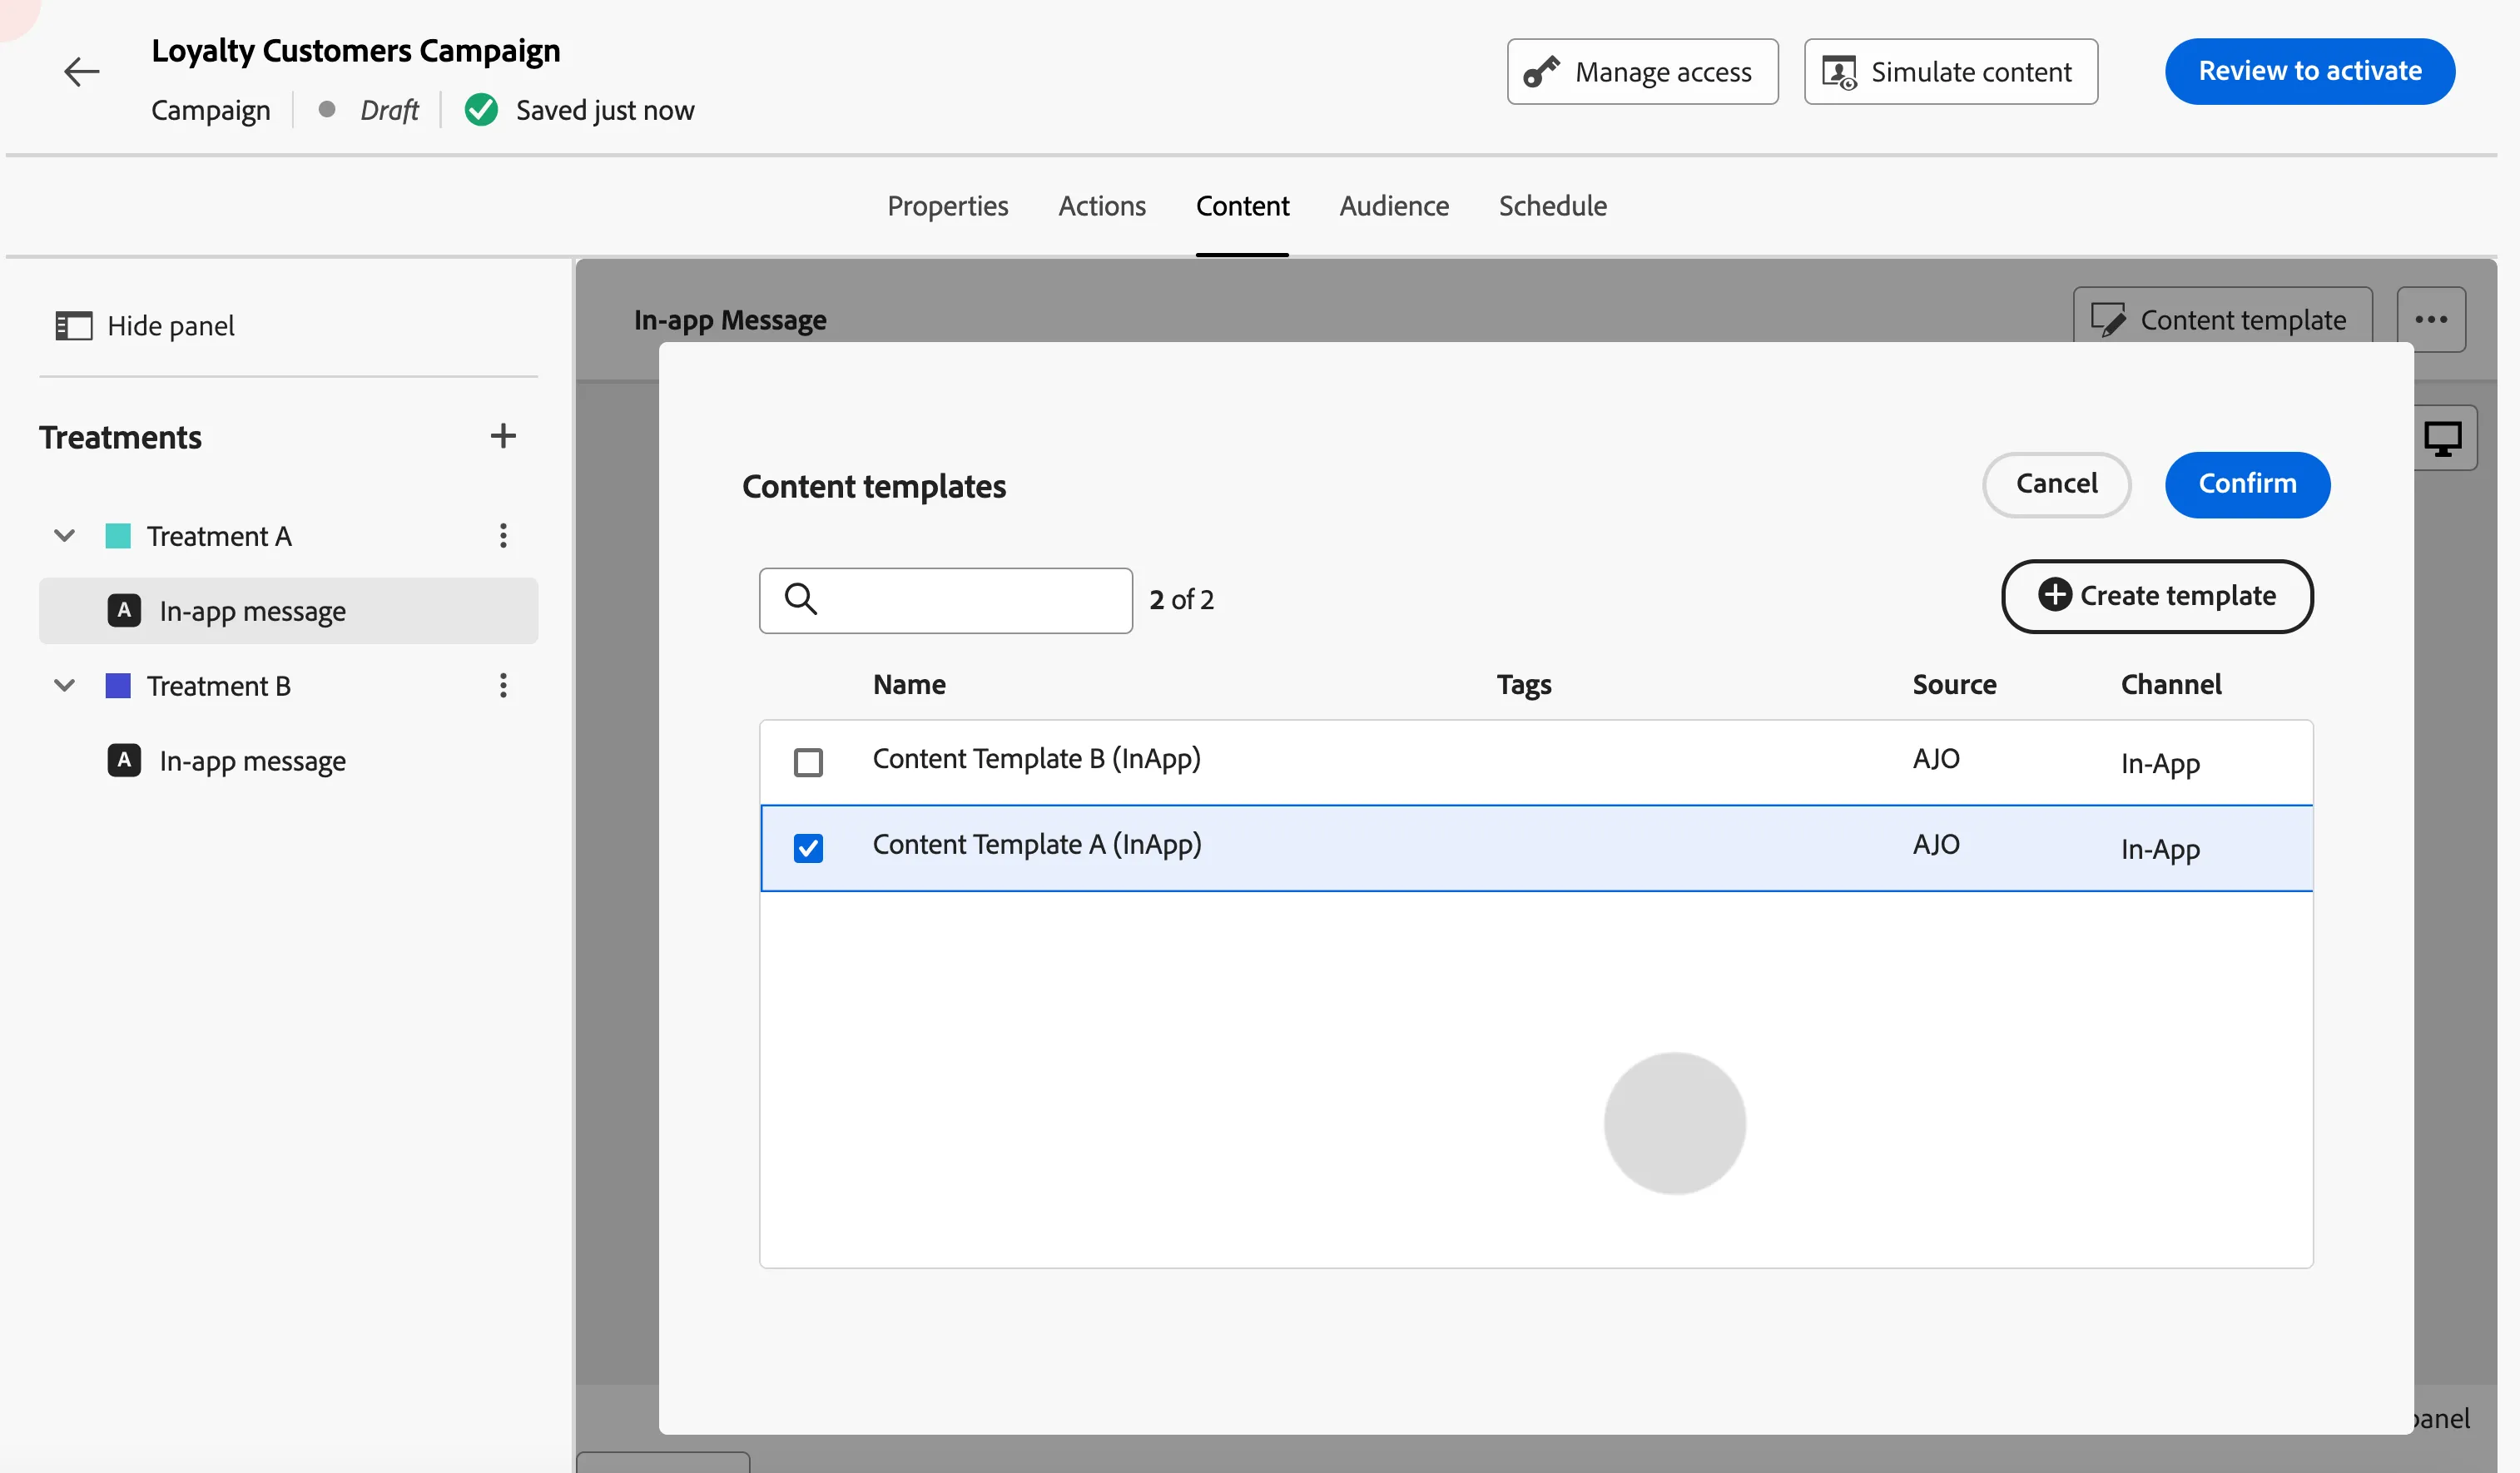Screen dimensions: 2520x1473
Task: Click the Simulate content profile icon
Action: (x=1839, y=72)
